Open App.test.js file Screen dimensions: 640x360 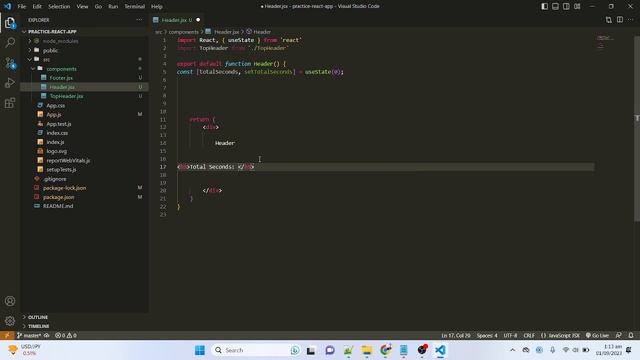pyautogui.click(x=59, y=124)
